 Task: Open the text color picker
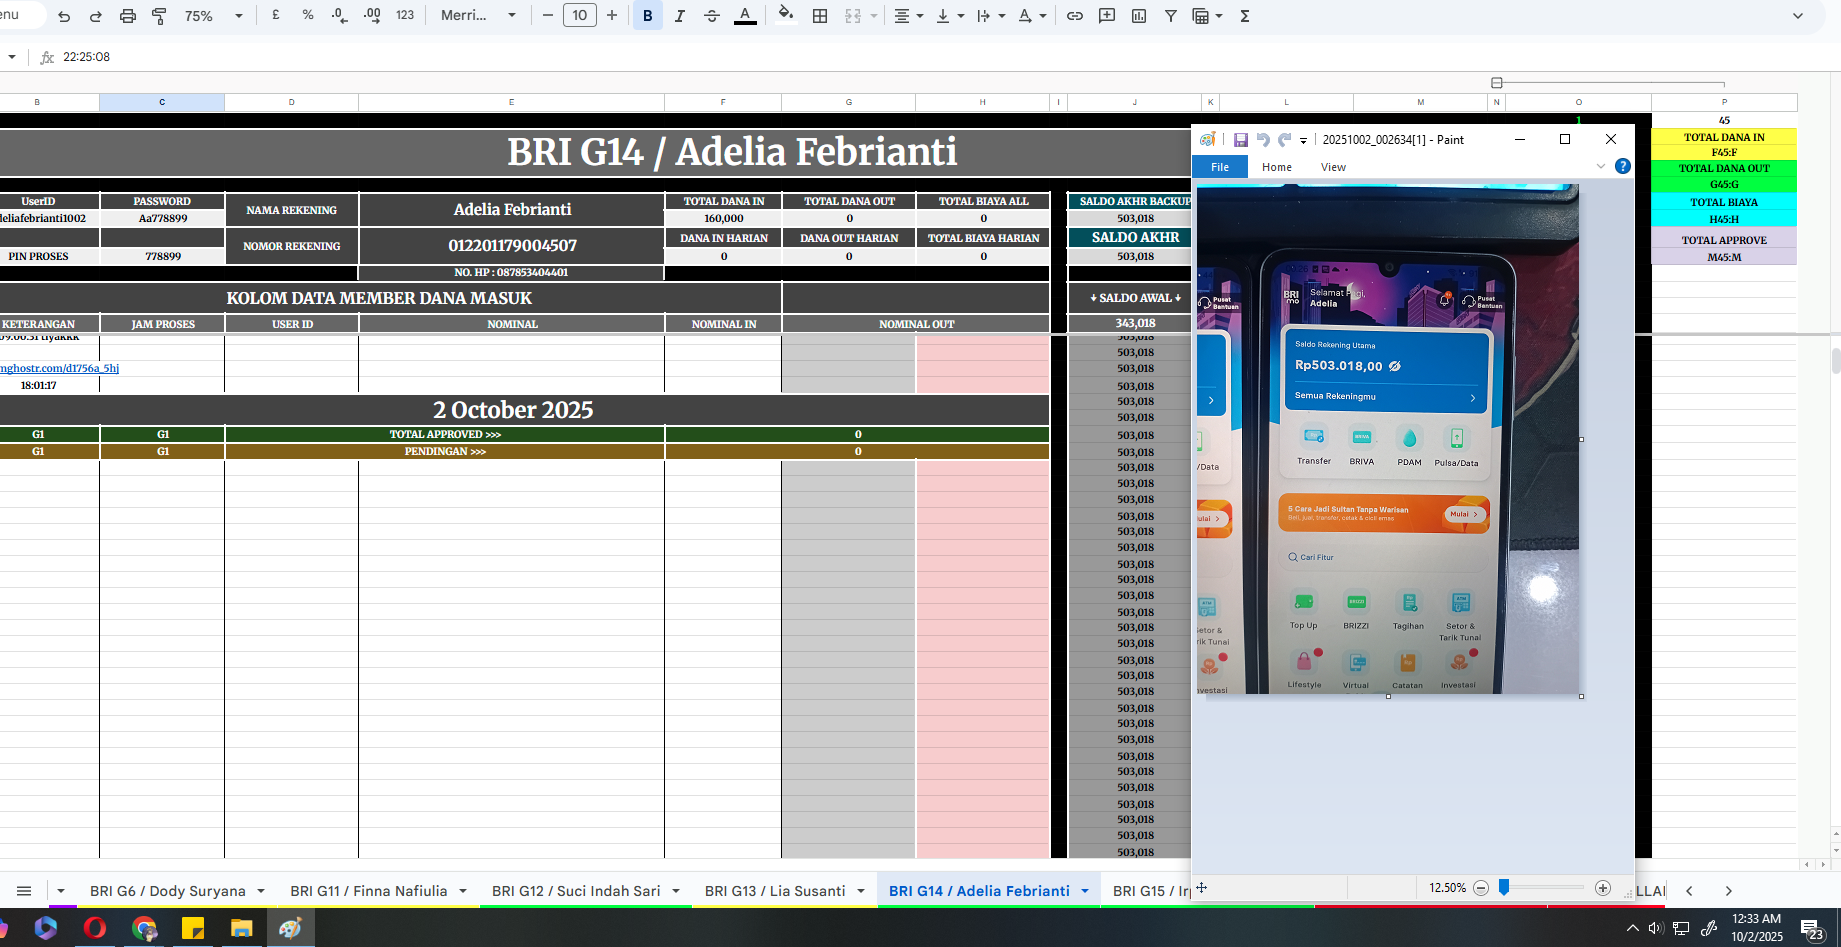pyautogui.click(x=745, y=16)
